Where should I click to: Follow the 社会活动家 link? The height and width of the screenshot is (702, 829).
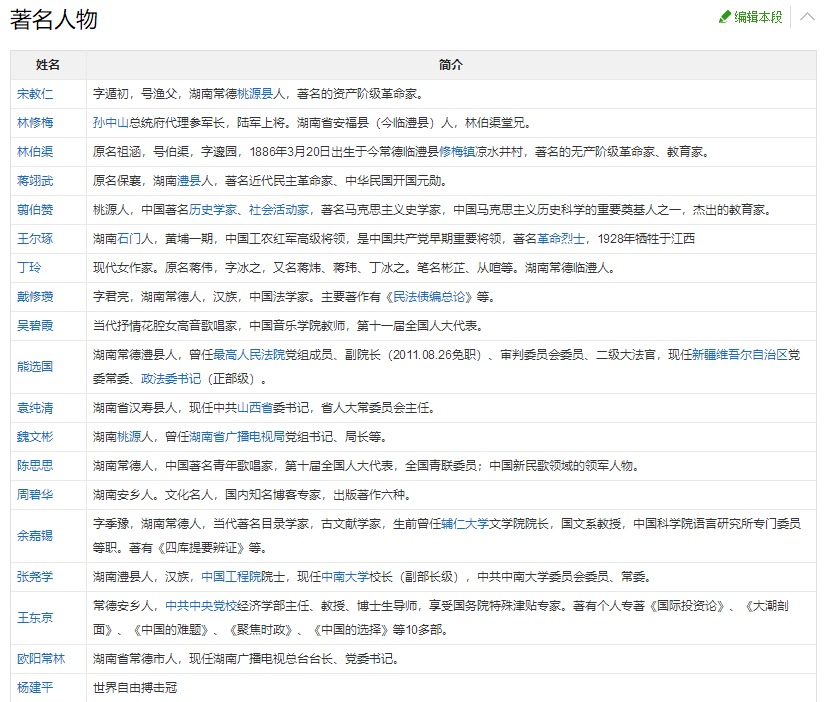click(x=279, y=210)
